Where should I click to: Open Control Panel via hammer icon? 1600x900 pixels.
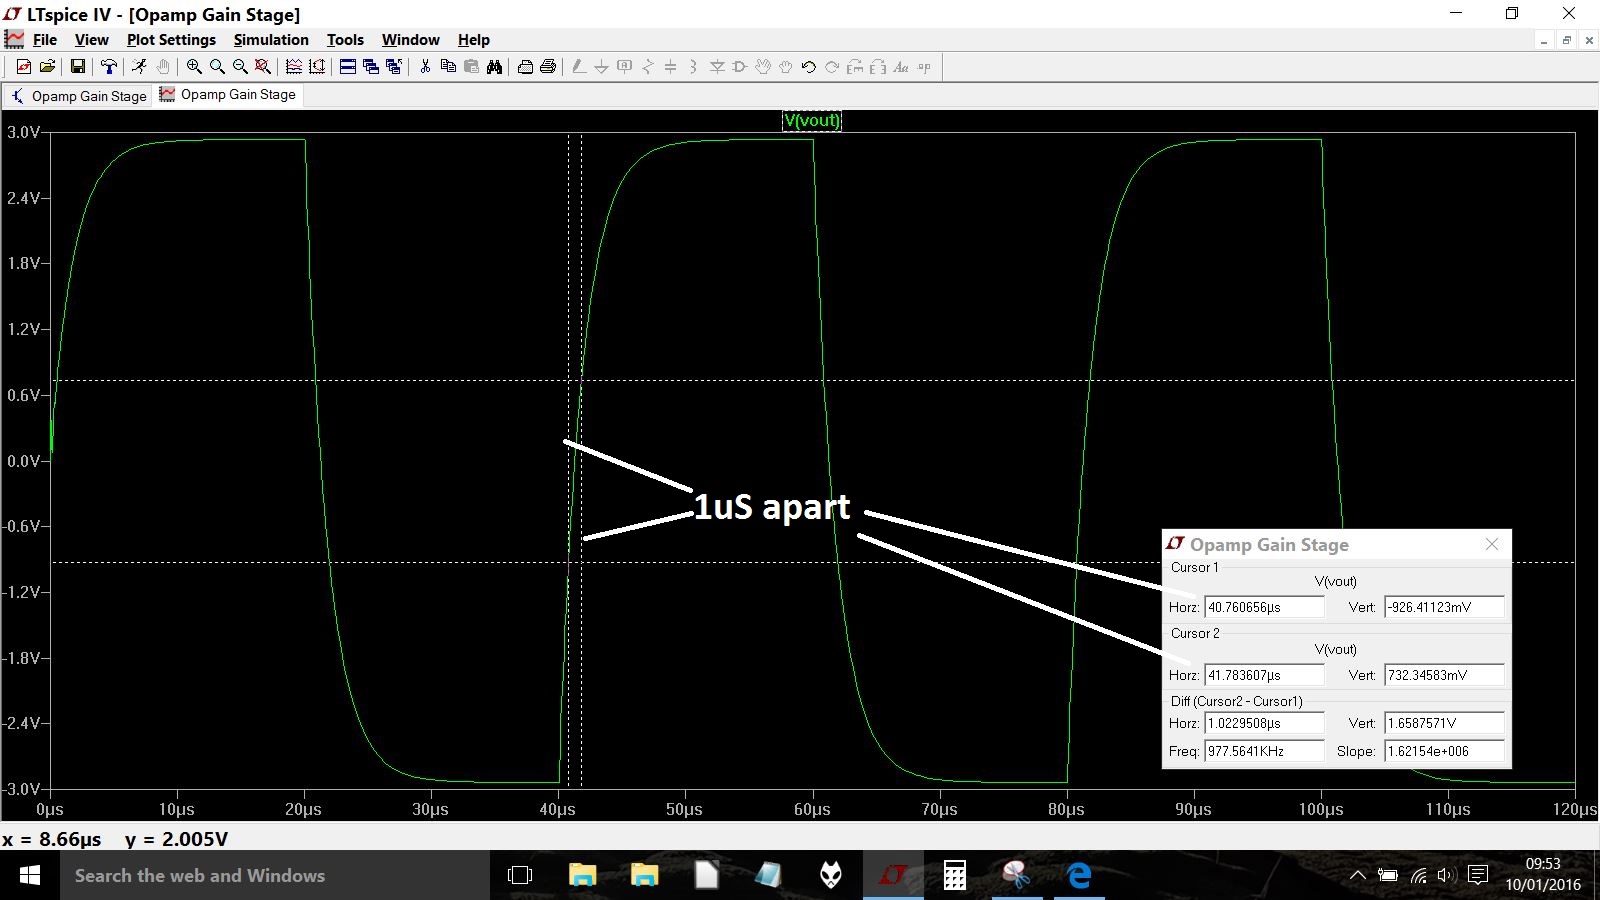[x=109, y=67]
